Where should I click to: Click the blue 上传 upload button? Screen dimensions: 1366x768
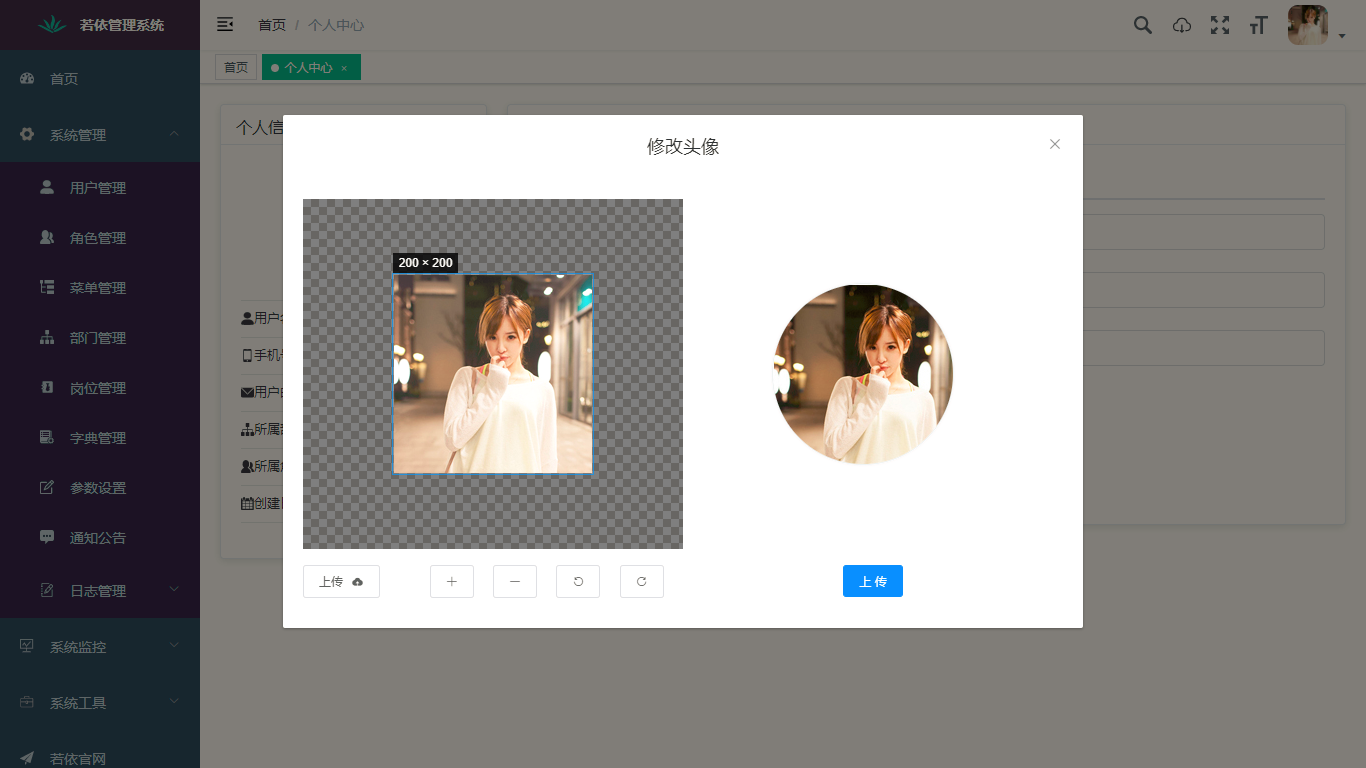coord(872,581)
